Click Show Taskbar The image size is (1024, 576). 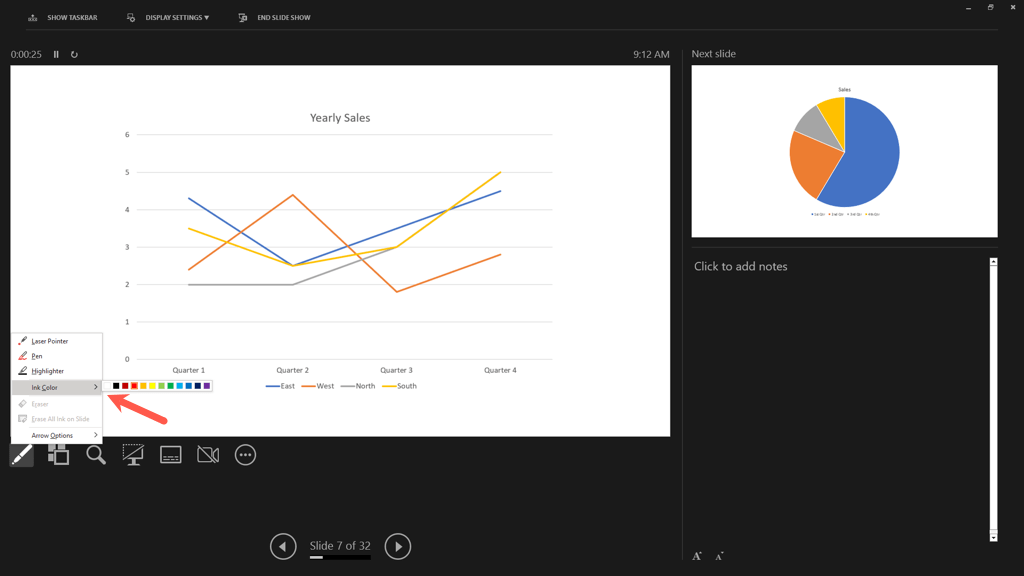[63, 18]
